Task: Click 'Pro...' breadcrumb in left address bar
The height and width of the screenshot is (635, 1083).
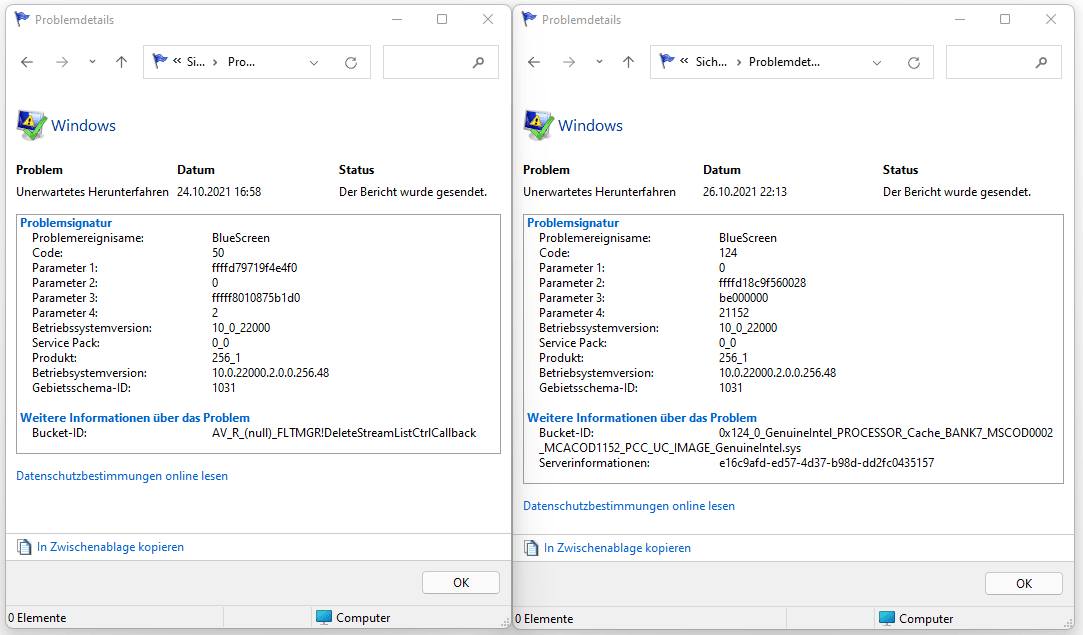Action: [x=241, y=62]
